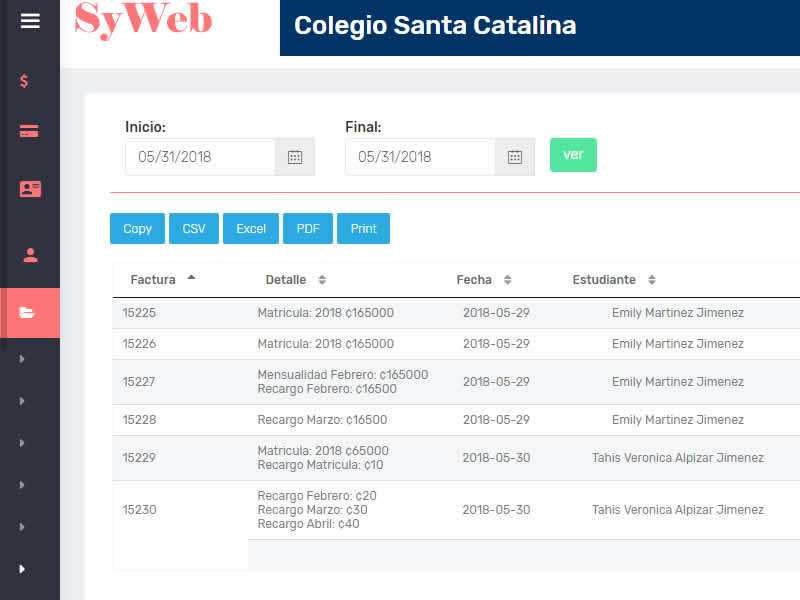Screen dimensions: 800x600
Task: Click Emily Martinez Jimenez in row 15226
Action: coord(678,344)
